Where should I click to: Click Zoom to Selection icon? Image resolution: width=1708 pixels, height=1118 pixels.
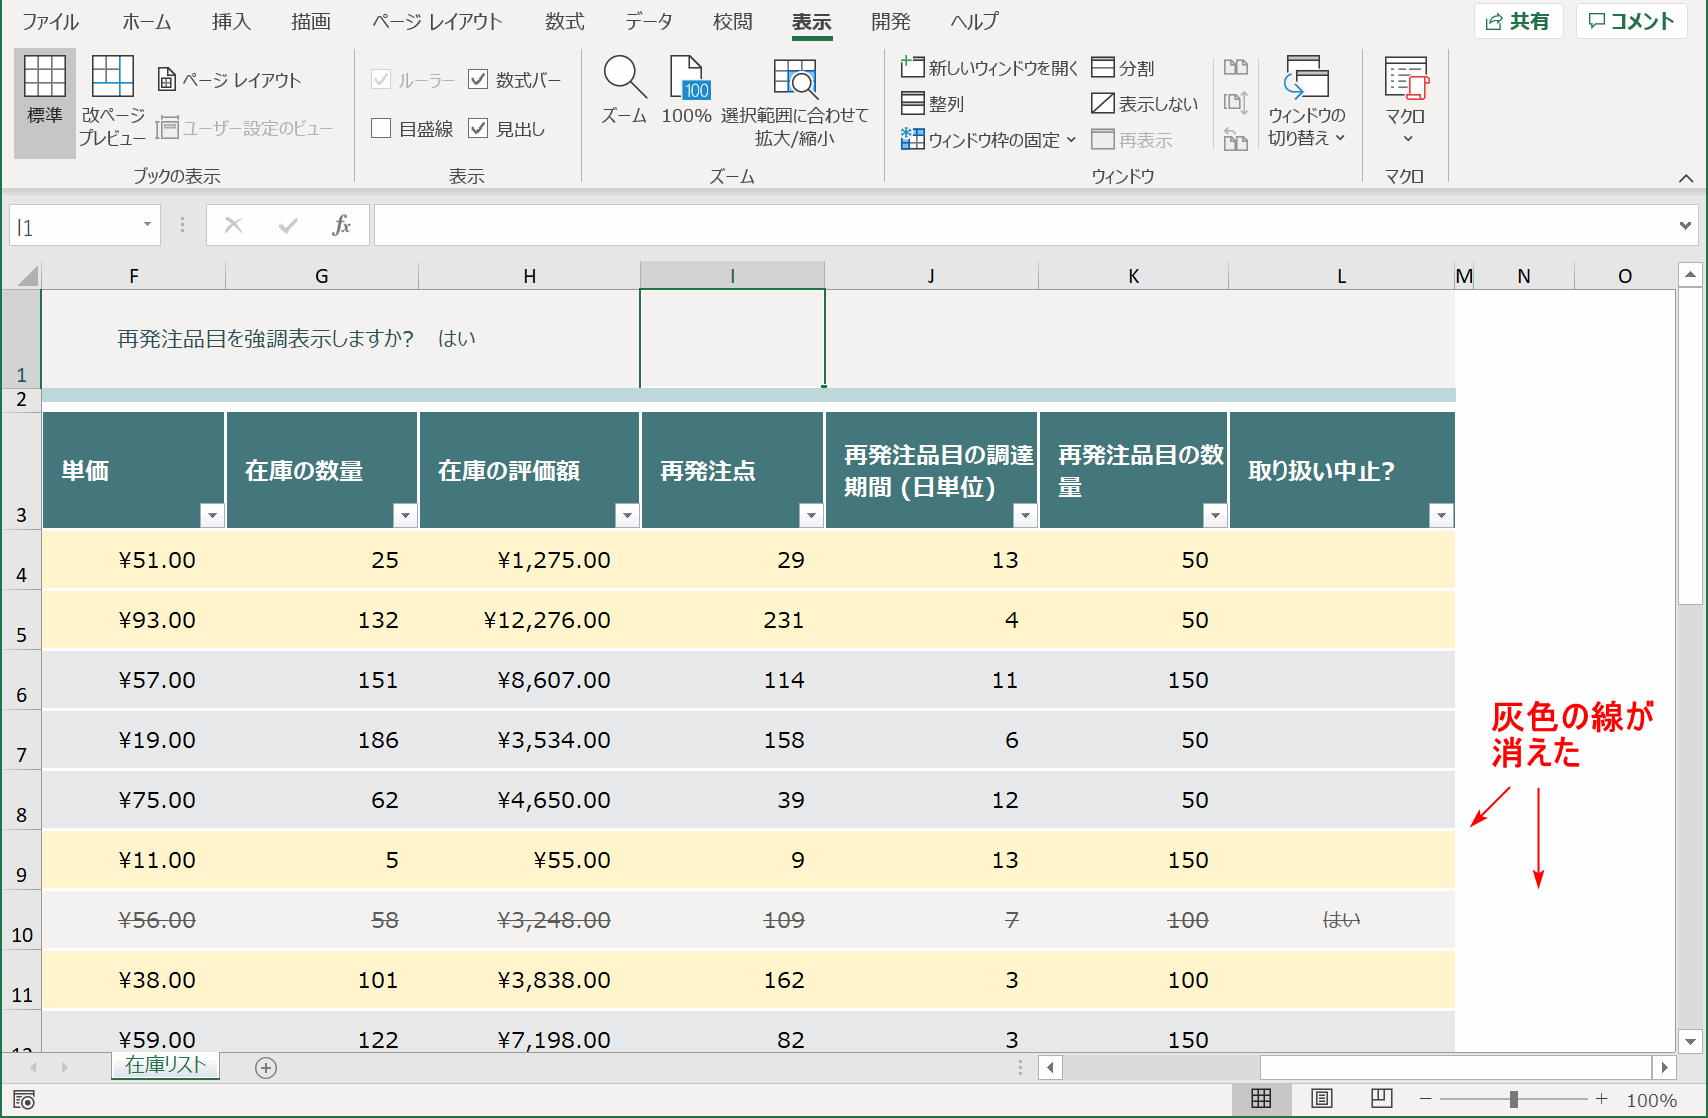coord(795,78)
